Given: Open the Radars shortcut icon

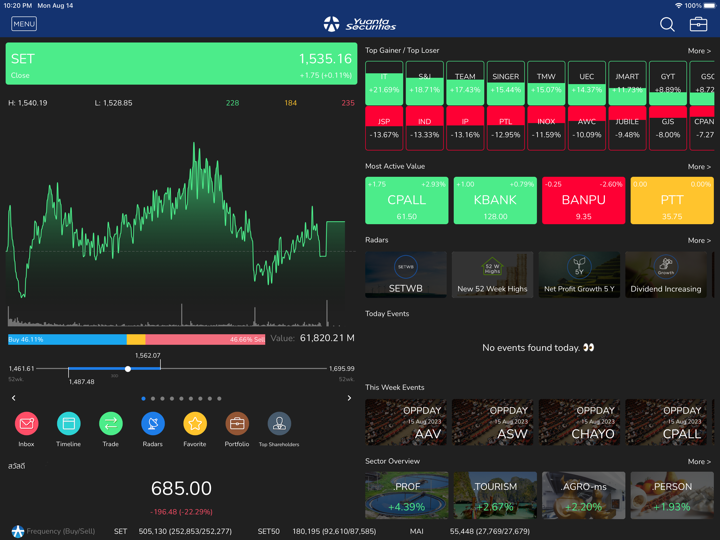Looking at the screenshot, I should pos(152,424).
